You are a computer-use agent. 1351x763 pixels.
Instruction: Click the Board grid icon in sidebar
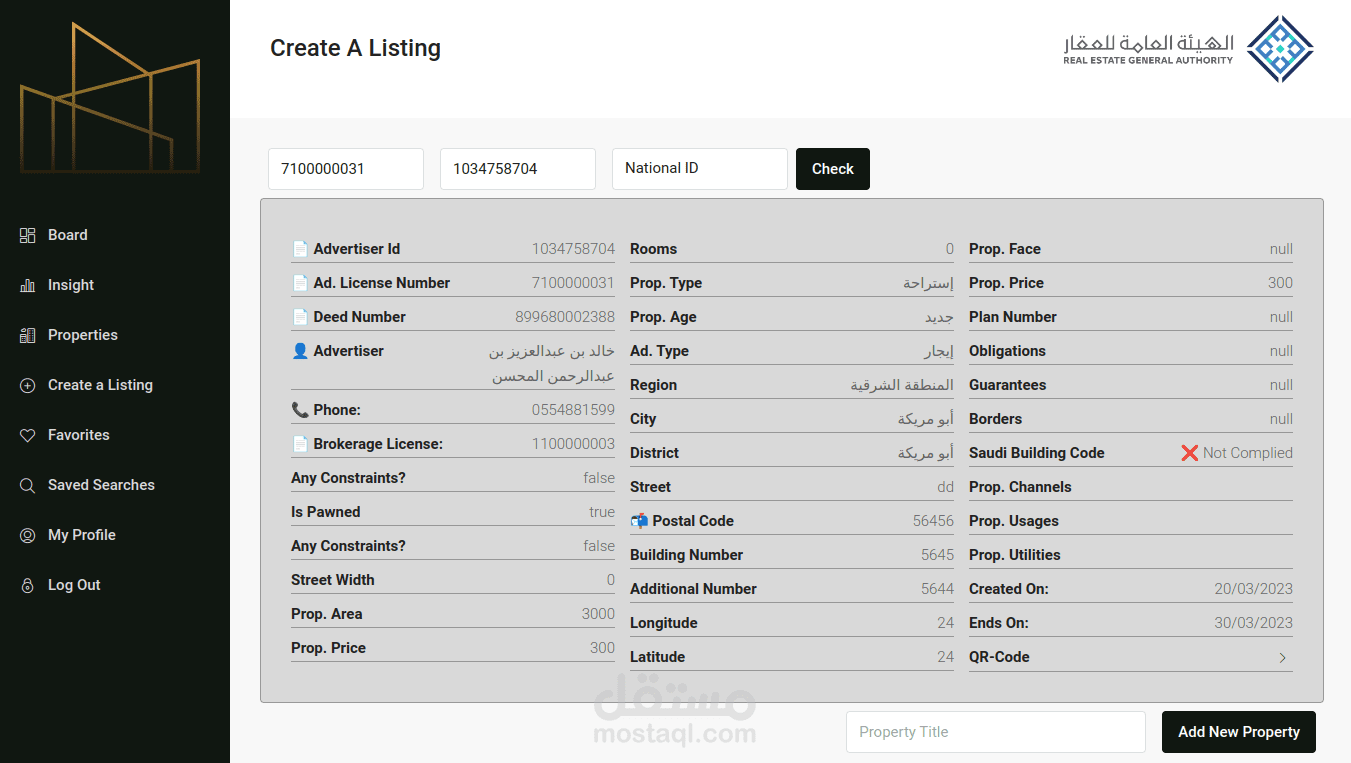[28, 235]
